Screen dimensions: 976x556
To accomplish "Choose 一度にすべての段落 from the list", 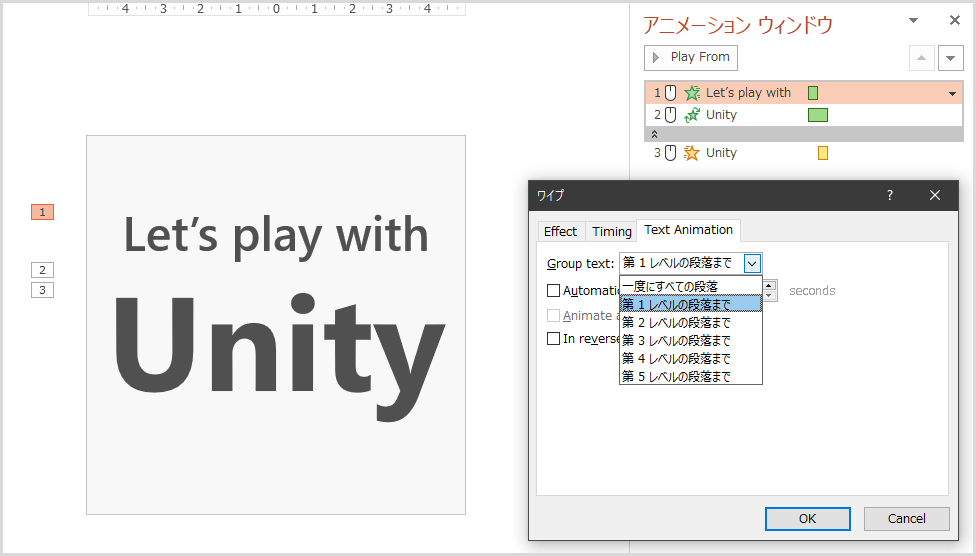I will [x=691, y=286].
